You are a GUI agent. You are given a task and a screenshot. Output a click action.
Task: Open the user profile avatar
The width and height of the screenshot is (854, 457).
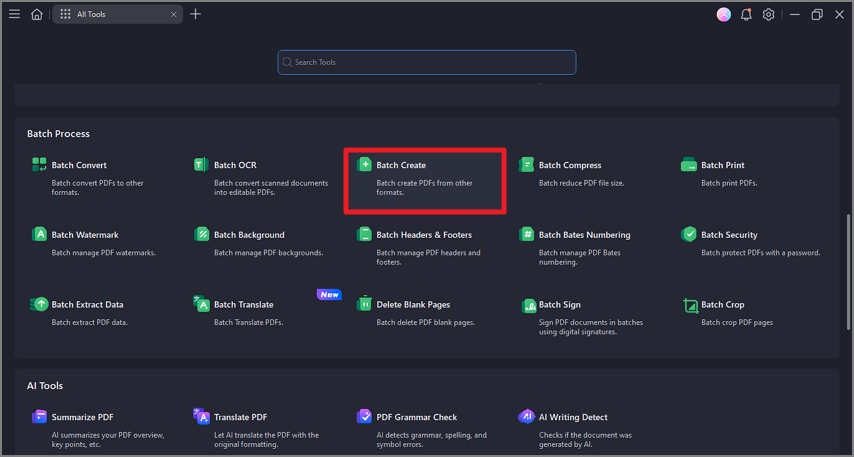point(723,15)
